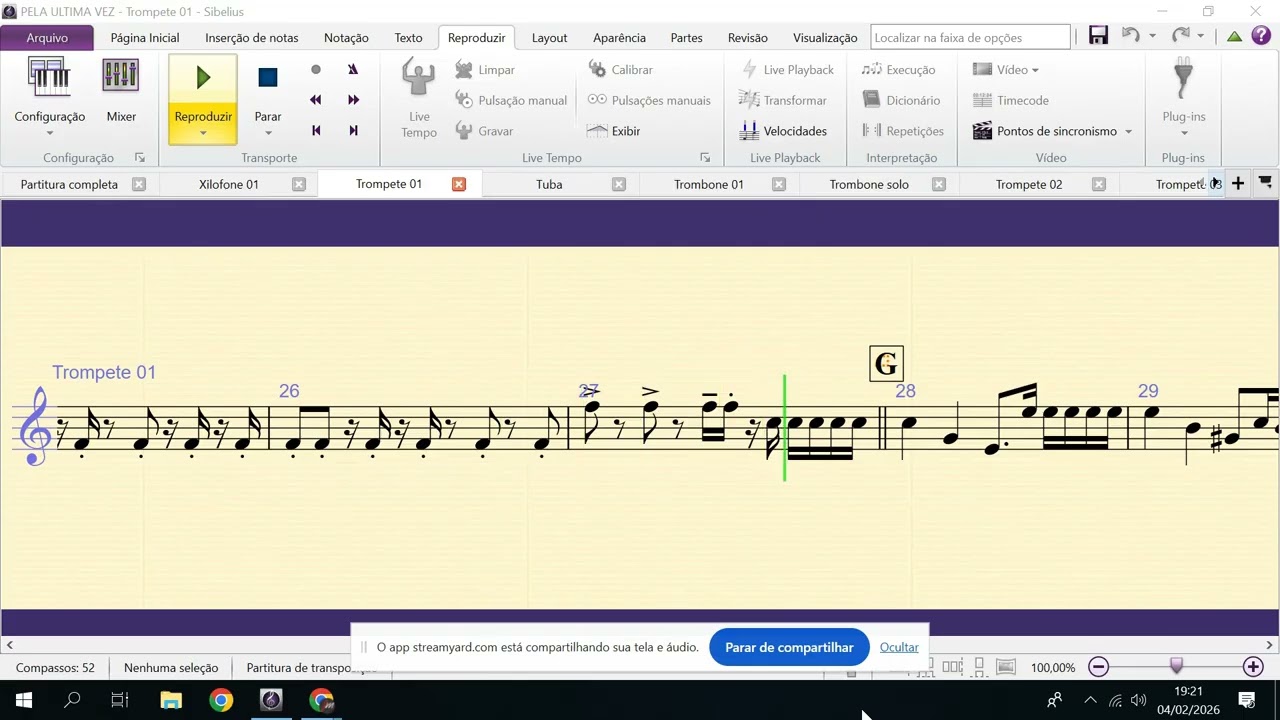Collapse the ribbon with green triangle

pyautogui.click(x=1234, y=37)
